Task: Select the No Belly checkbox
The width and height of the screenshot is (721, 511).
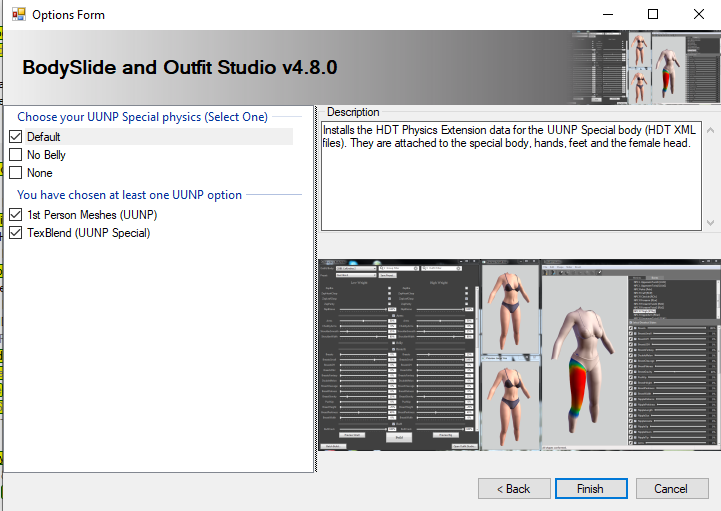Action: coord(16,155)
